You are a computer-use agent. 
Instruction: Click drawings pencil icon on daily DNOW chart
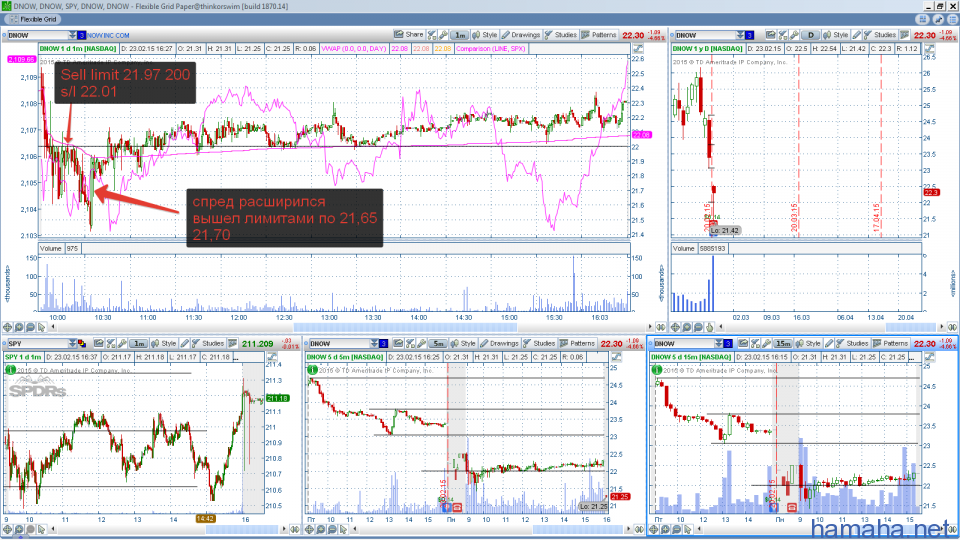tap(857, 35)
